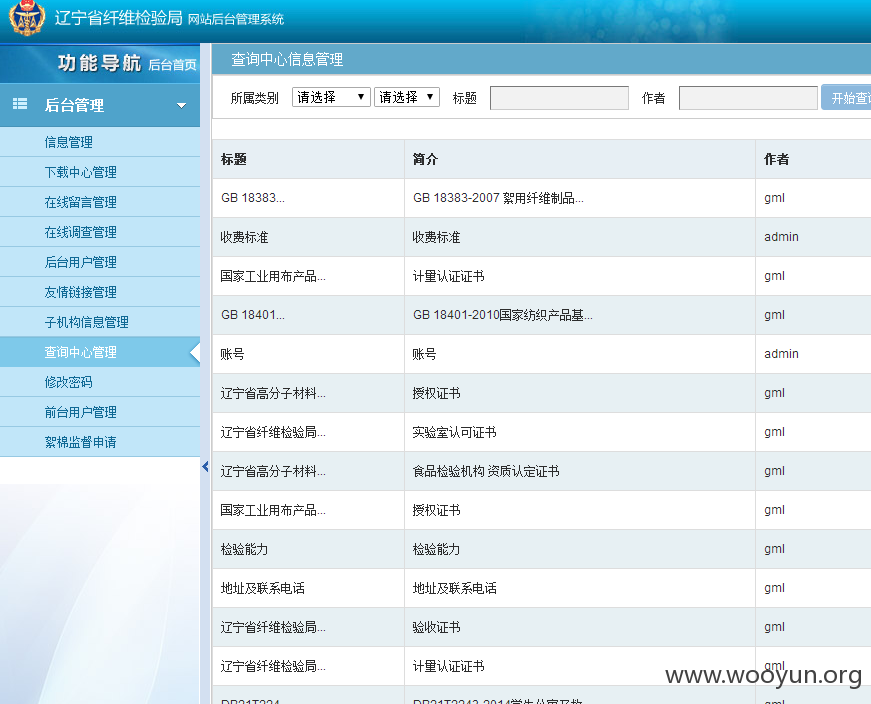Click the 收费标准 table row title
Image resolution: width=871 pixels, height=704 pixels.
pos(244,237)
